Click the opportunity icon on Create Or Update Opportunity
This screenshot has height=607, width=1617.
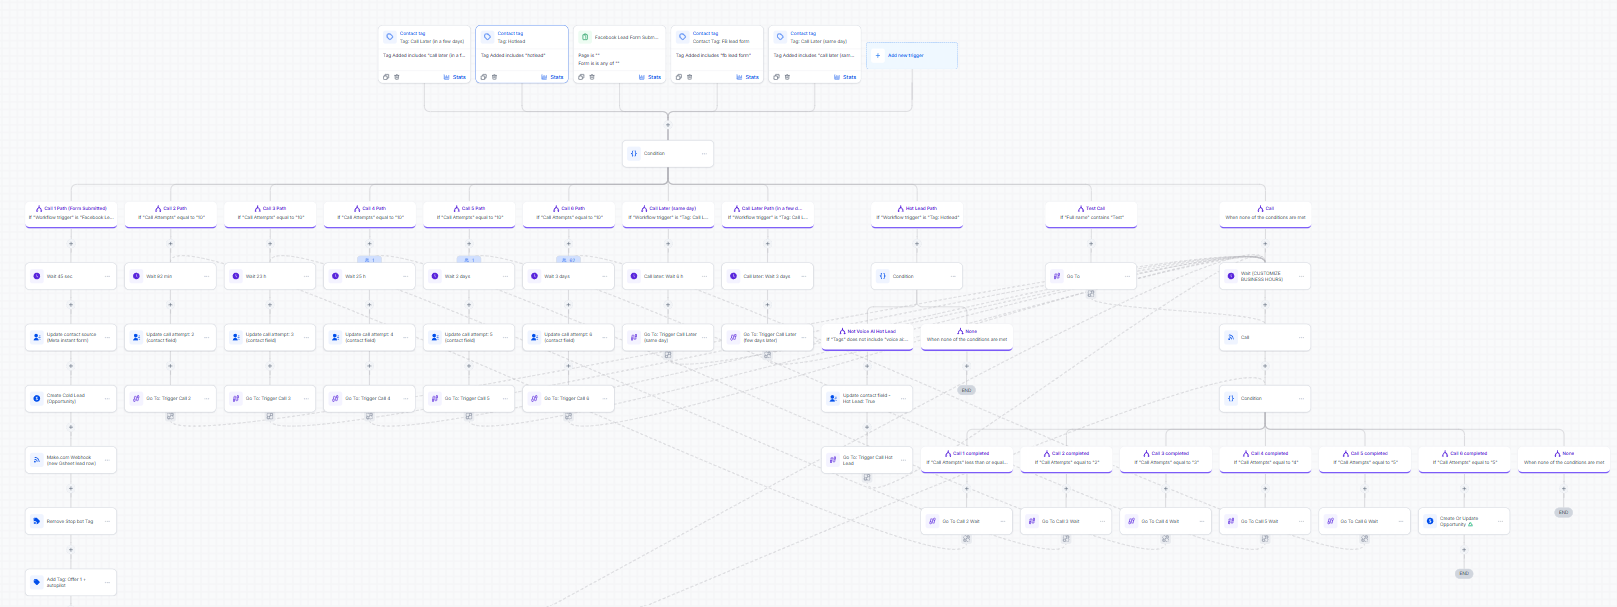pos(1430,521)
